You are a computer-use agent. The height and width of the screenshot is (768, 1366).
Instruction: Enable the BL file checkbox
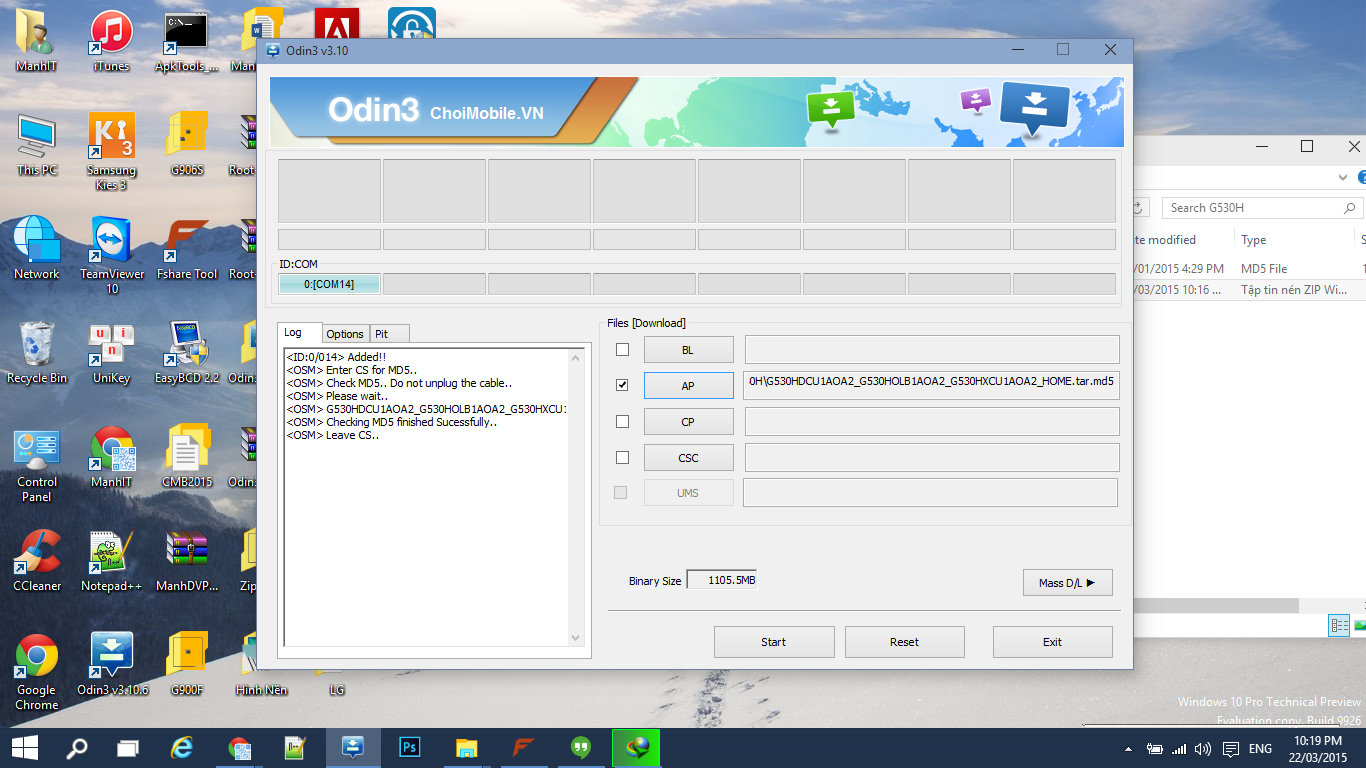622,349
